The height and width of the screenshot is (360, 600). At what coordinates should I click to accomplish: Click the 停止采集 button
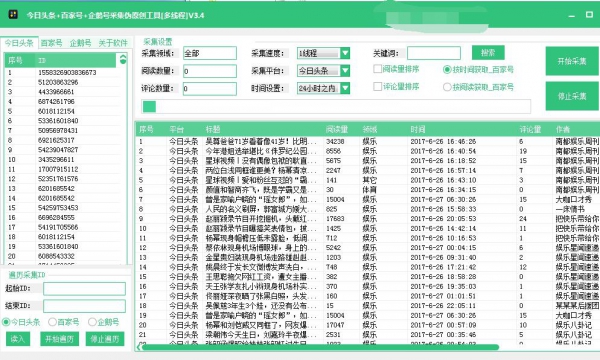click(x=572, y=96)
